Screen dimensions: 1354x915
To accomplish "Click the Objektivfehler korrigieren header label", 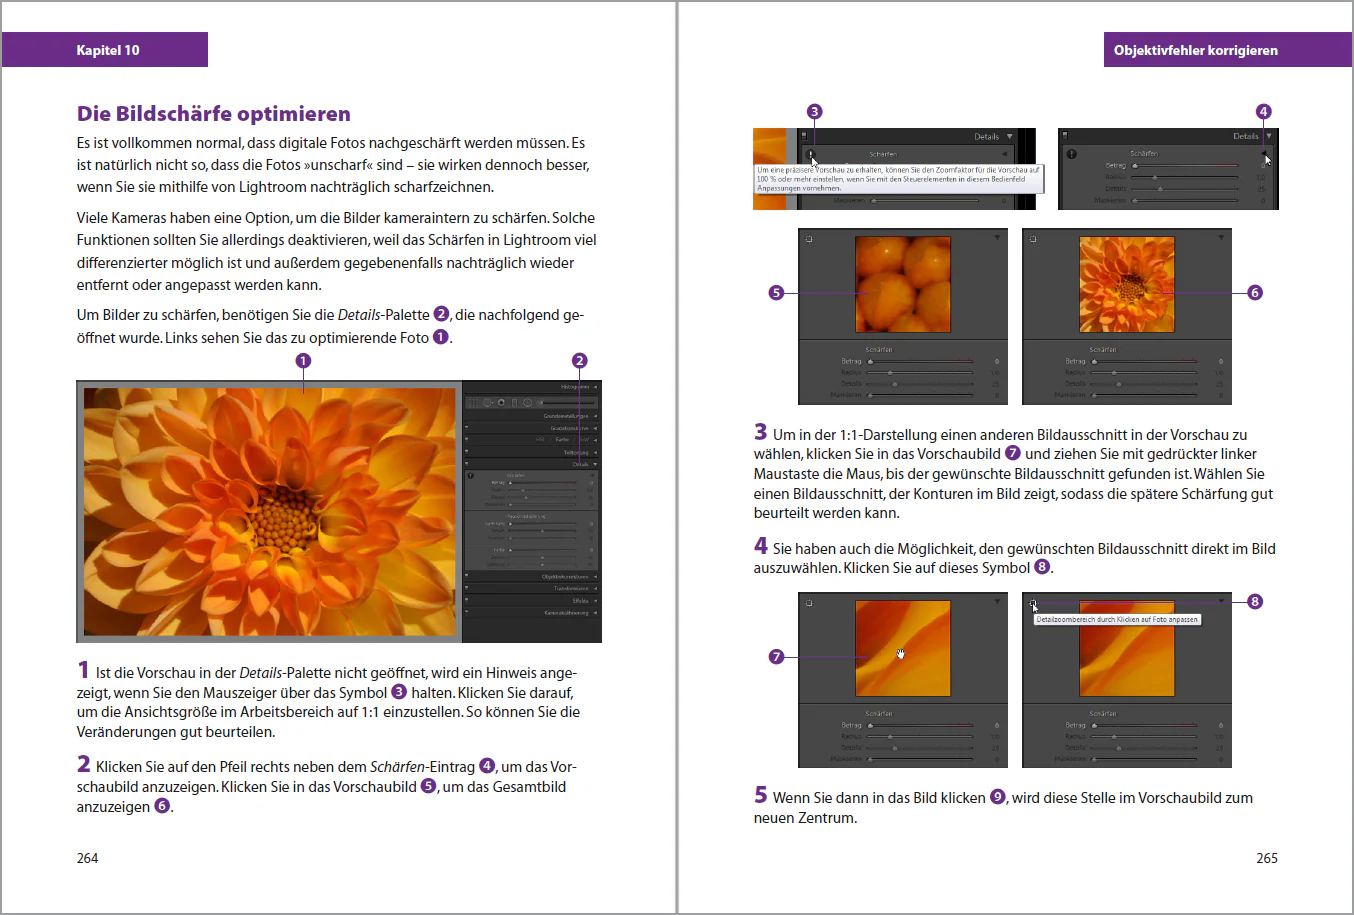I will (x=1195, y=50).
